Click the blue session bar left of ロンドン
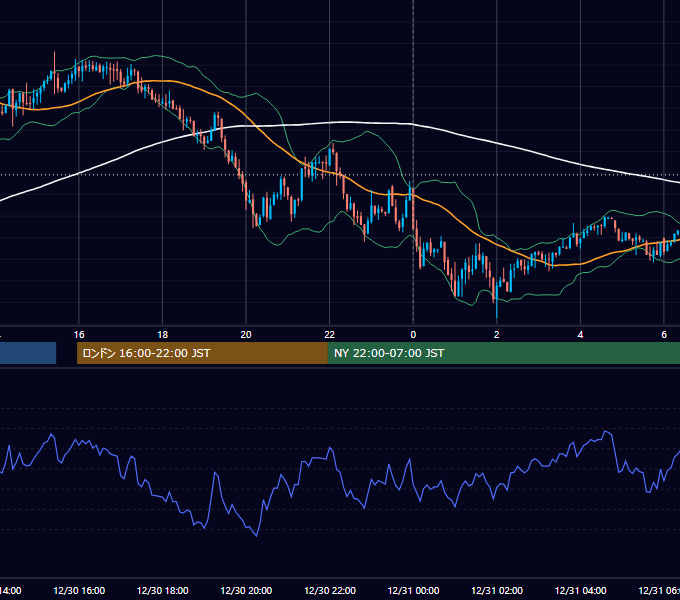The height and width of the screenshot is (600, 680). pyautogui.click(x=28, y=353)
